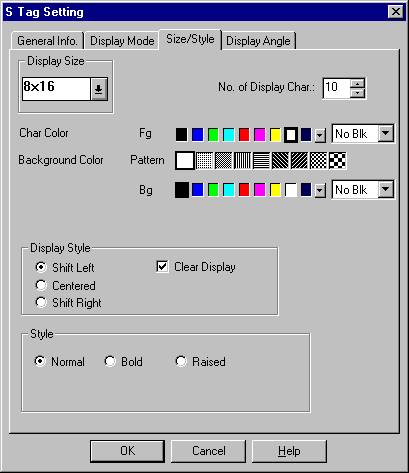Image resolution: width=409 pixels, height=473 pixels.
Task: Toggle the Clear Display checkbox
Action: coord(162,267)
